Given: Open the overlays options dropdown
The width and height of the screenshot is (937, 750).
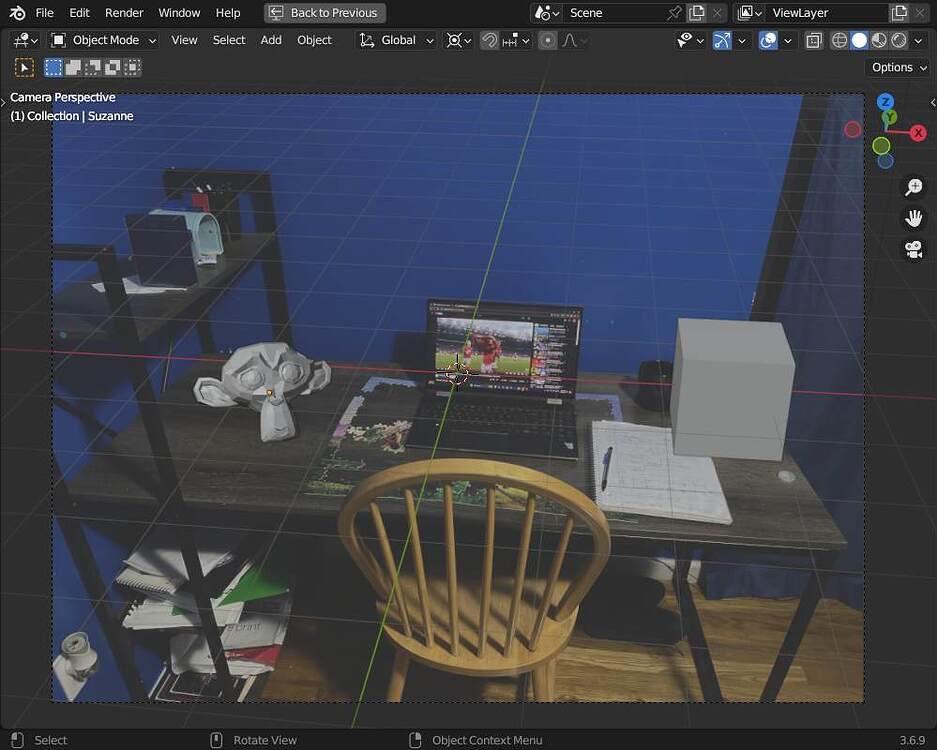Looking at the screenshot, I should [x=788, y=40].
